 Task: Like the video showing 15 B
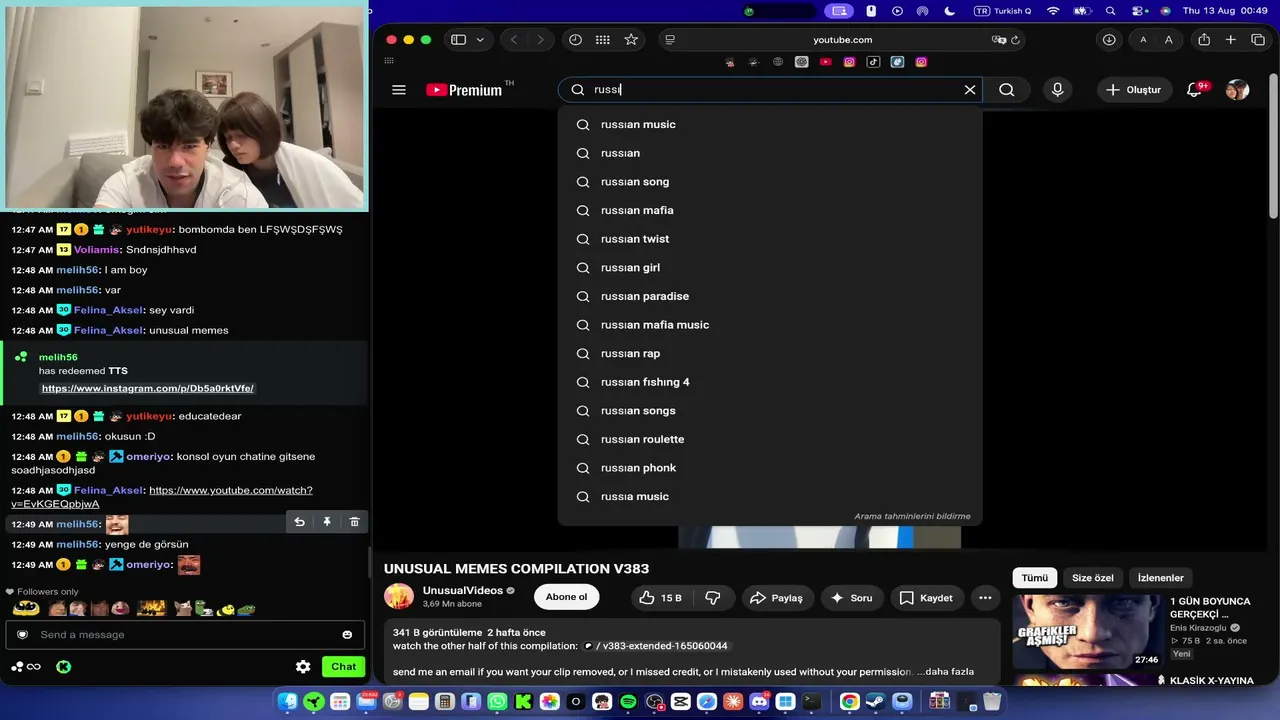point(661,598)
